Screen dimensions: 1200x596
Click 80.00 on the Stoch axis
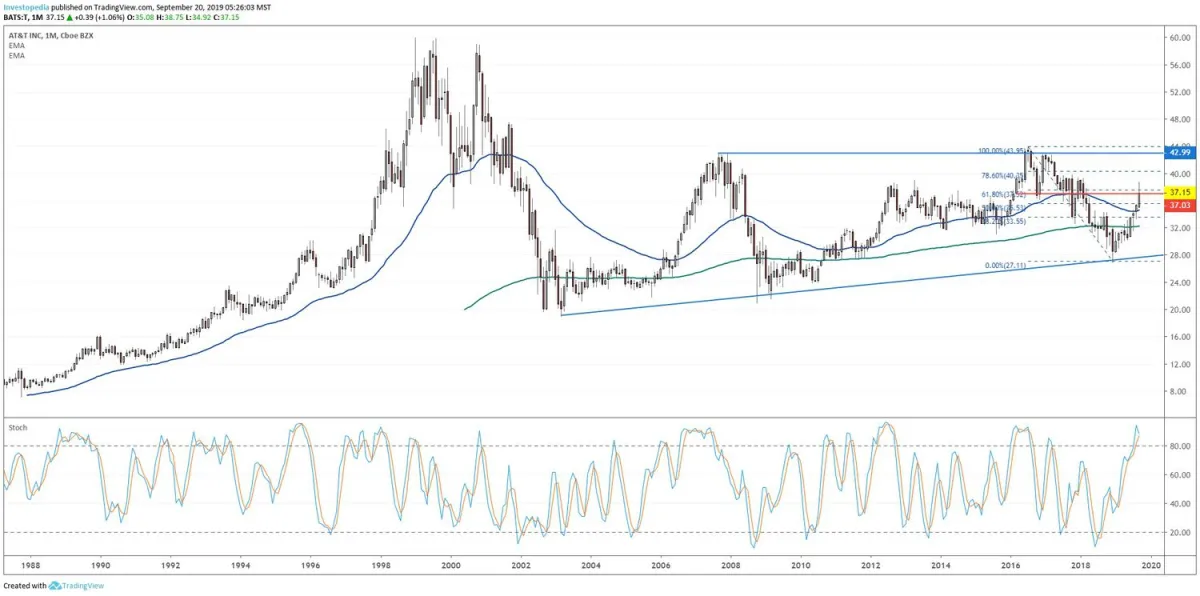point(1178,446)
